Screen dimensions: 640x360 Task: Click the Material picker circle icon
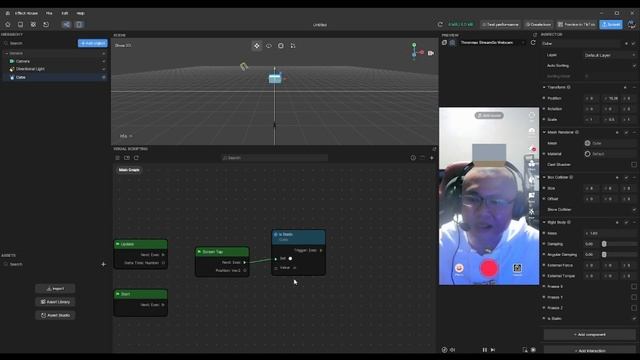pyautogui.click(x=587, y=154)
